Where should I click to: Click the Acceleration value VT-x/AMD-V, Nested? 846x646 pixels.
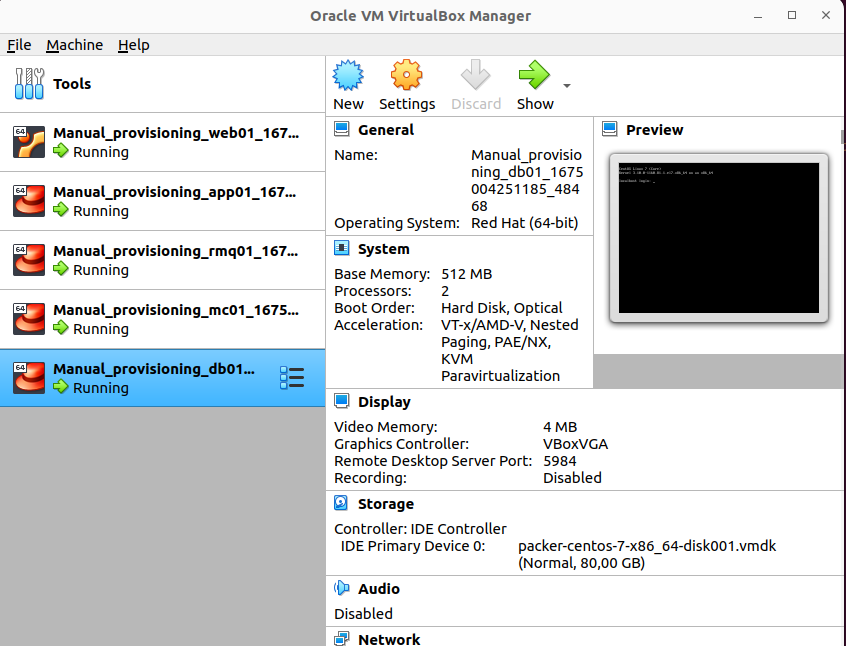(510, 325)
